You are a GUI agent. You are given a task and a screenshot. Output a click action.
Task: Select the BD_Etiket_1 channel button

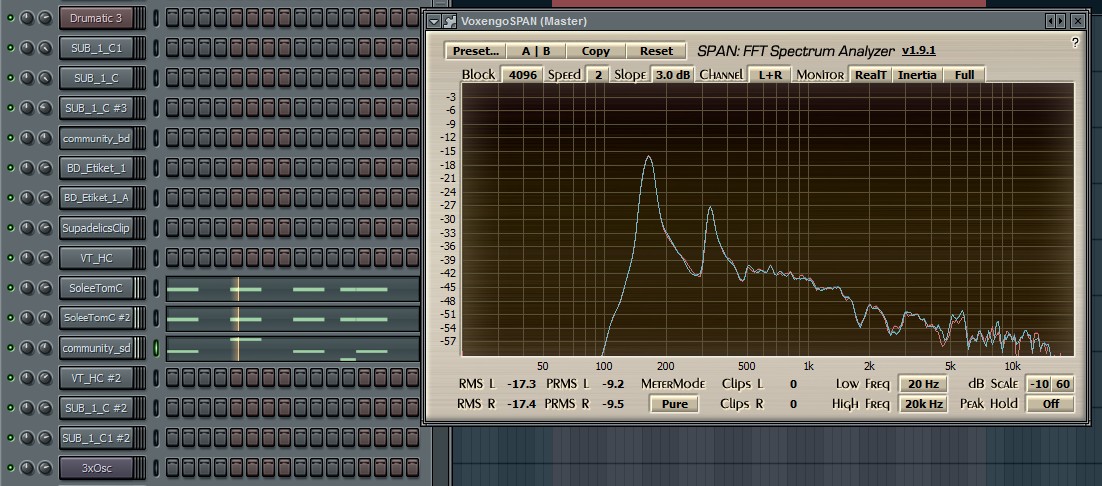pyautogui.click(x=96, y=168)
